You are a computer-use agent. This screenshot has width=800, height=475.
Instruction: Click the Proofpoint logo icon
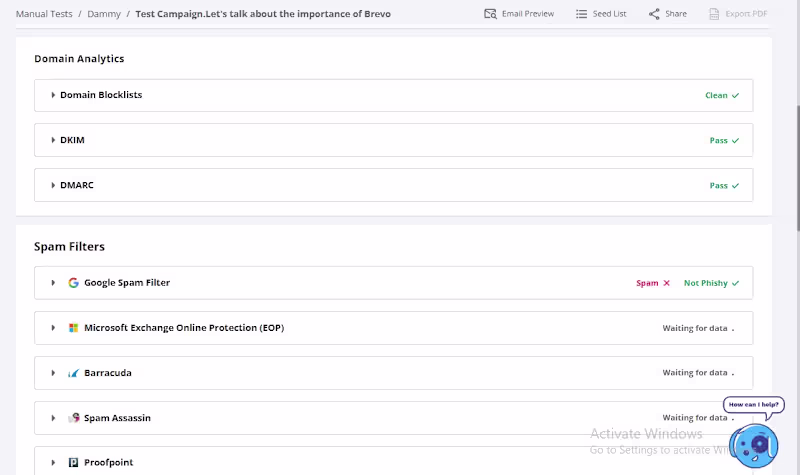[73, 463]
